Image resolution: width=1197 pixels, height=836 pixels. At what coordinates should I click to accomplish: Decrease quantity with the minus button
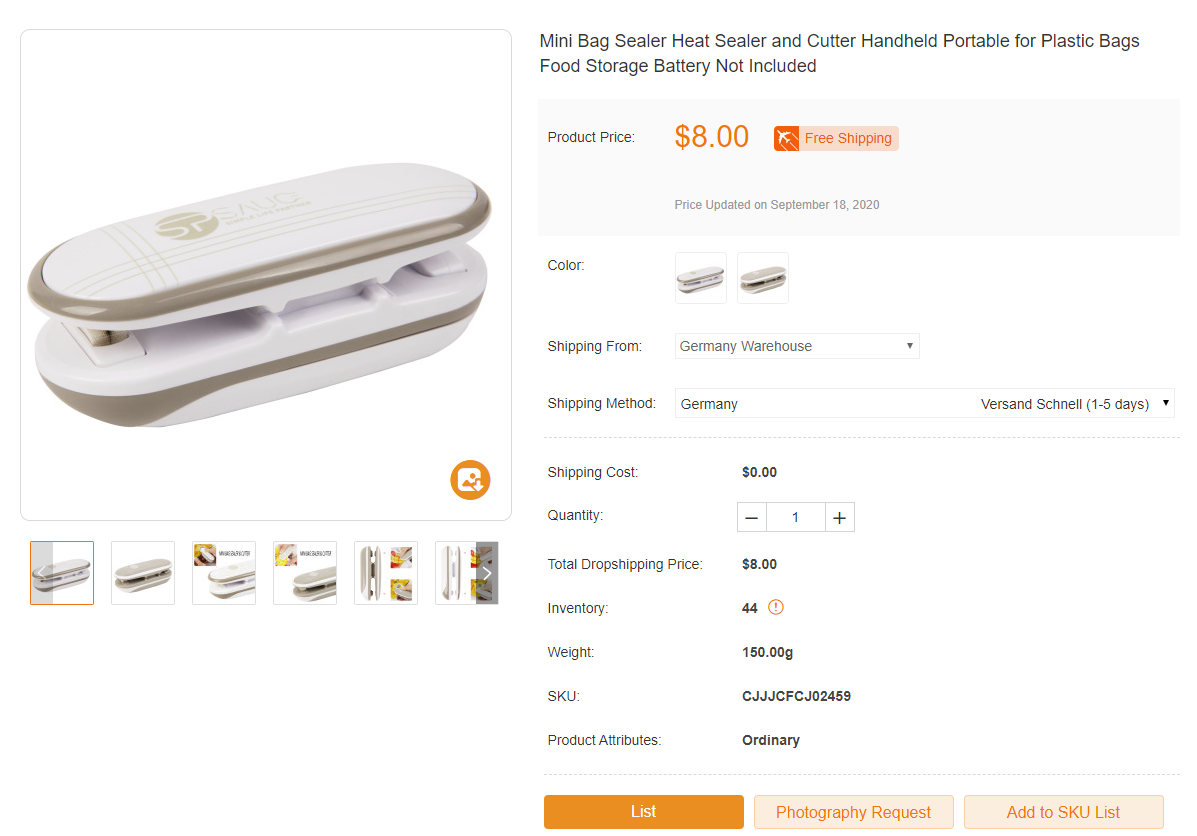tap(752, 517)
